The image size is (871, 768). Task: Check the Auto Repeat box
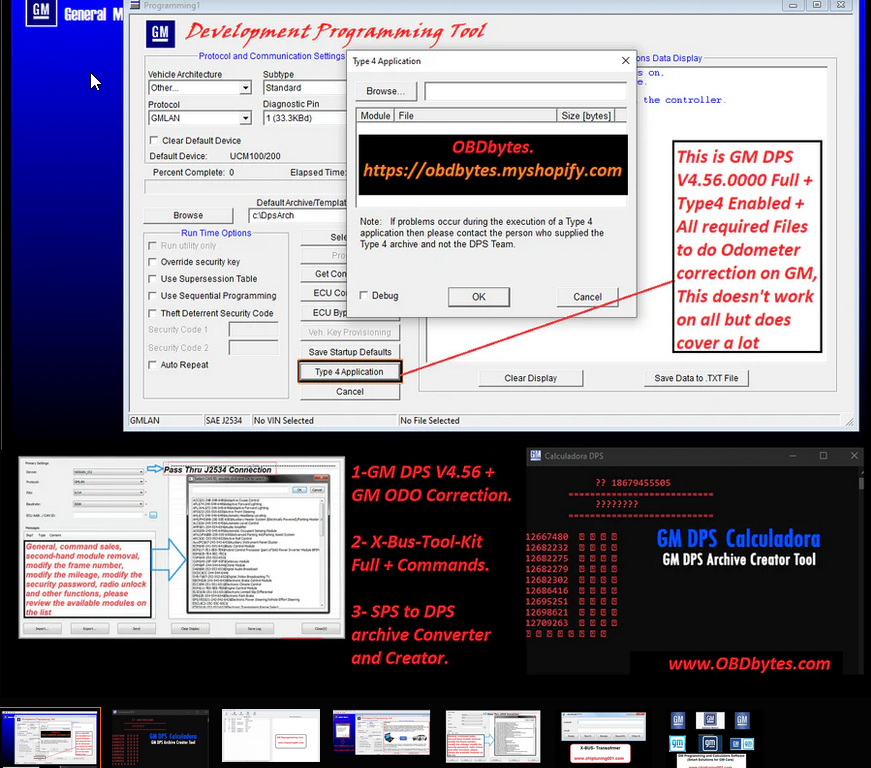pyautogui.click(x=153, y=365)
